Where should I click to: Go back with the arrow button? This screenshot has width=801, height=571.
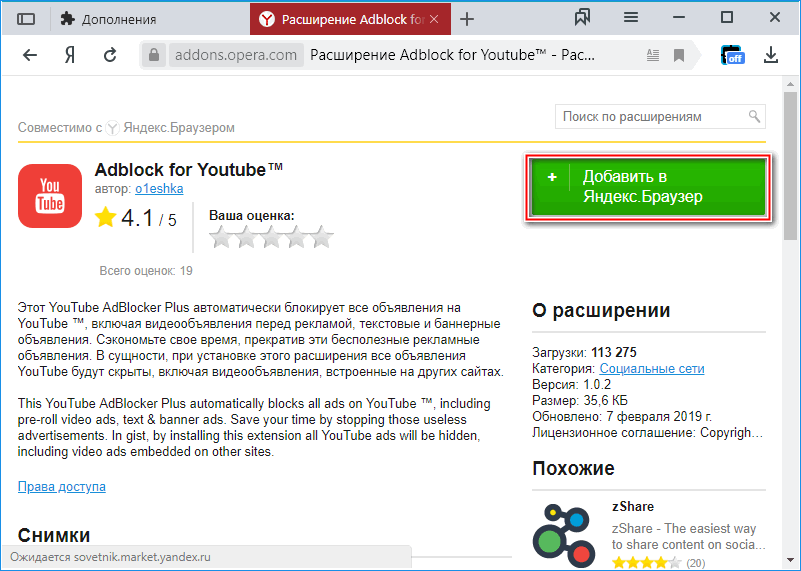click(x=30, y=55)
